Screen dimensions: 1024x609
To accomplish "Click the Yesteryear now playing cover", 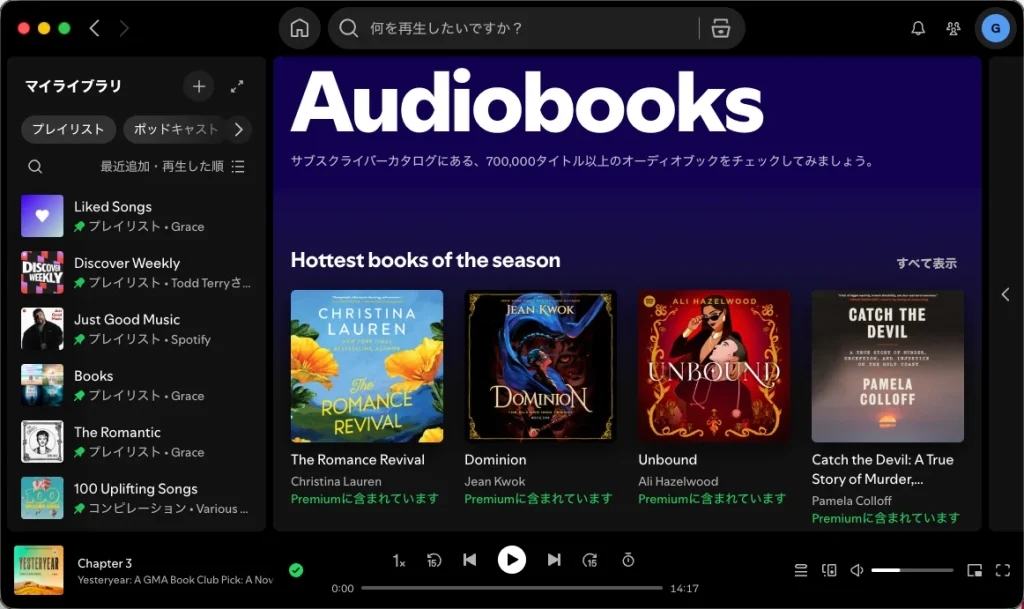I will coord(39,570).
